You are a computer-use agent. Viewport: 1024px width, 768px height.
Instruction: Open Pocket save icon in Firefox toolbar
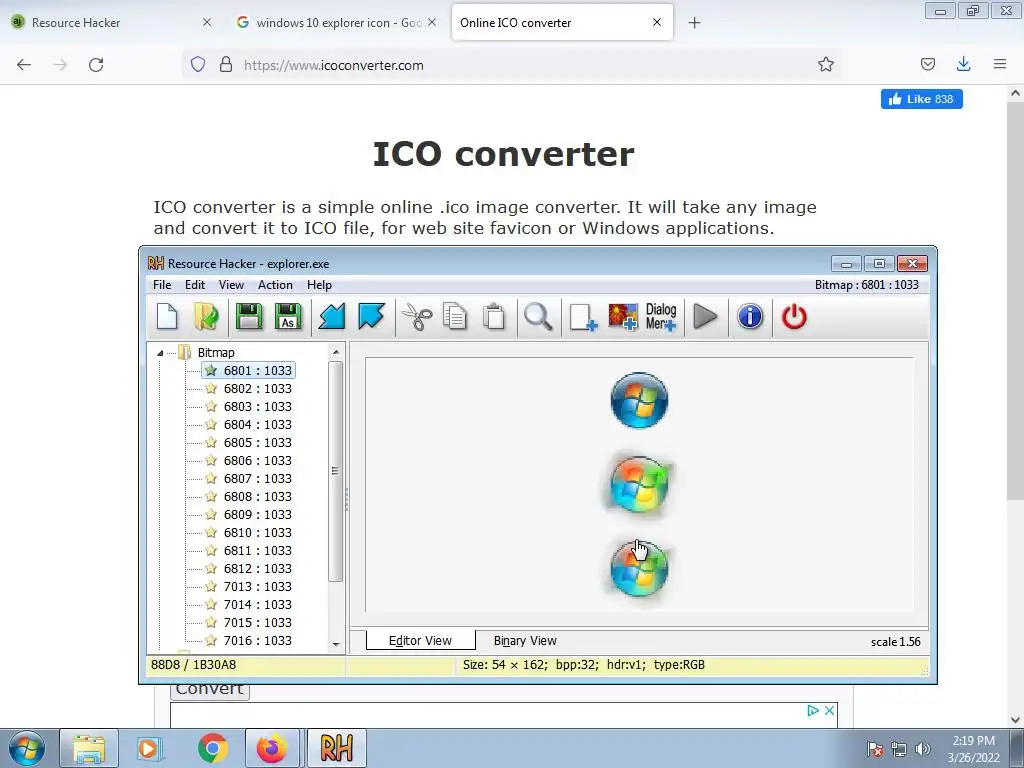coord(927,64)
